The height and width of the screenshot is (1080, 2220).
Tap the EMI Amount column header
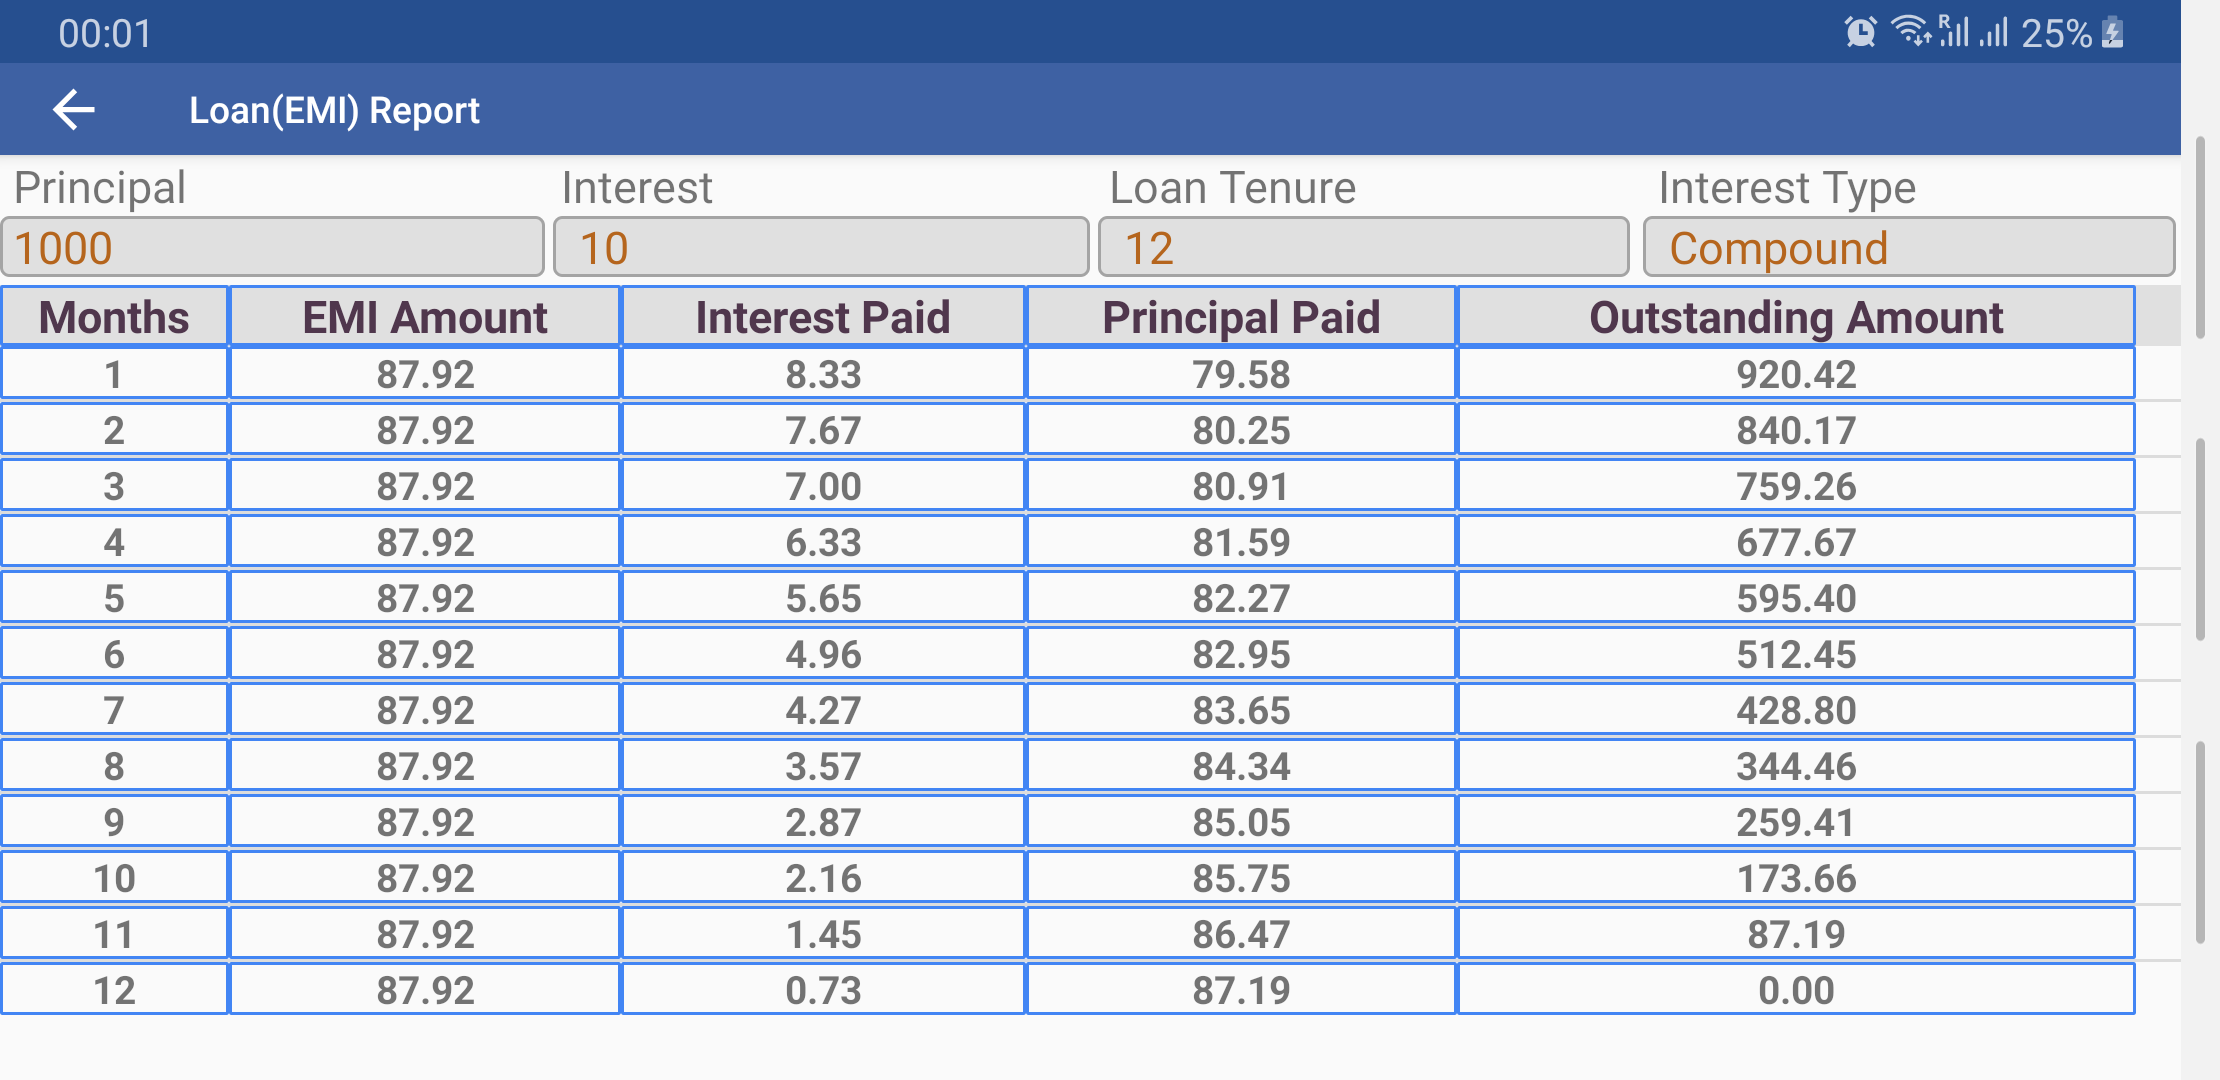[x=425, y=317]
